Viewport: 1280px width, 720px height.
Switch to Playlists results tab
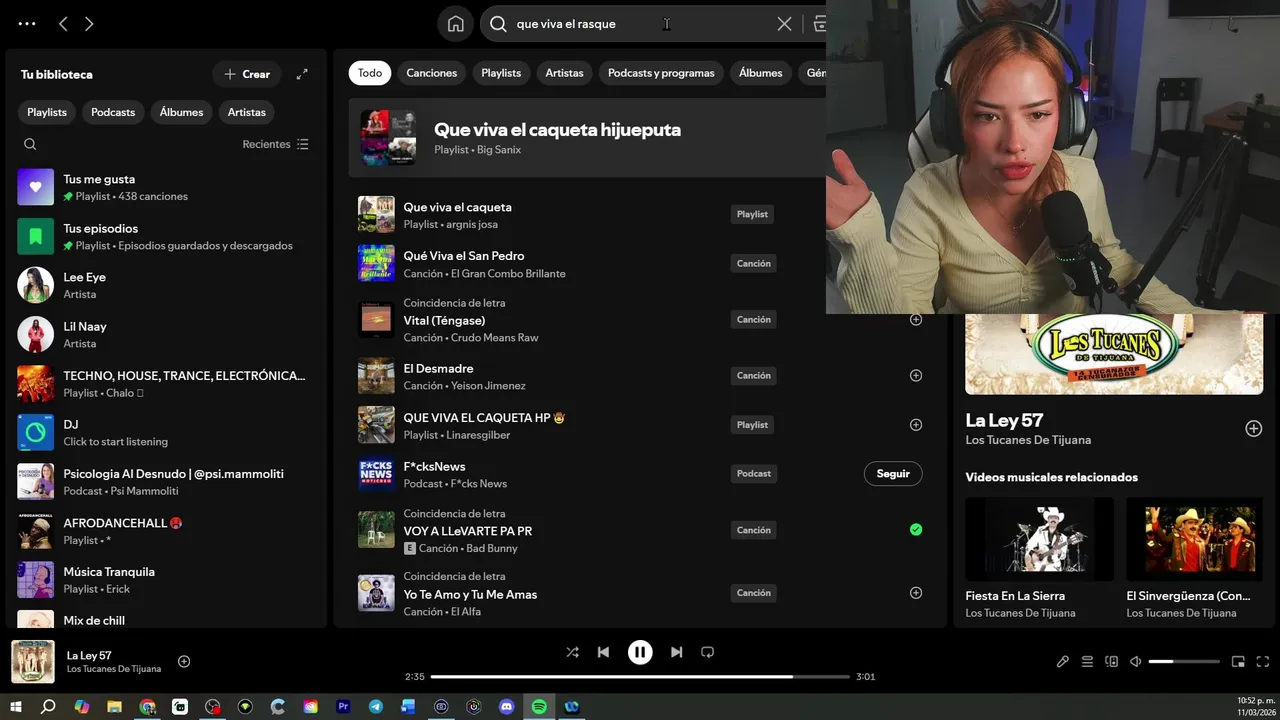click(501, 73)
